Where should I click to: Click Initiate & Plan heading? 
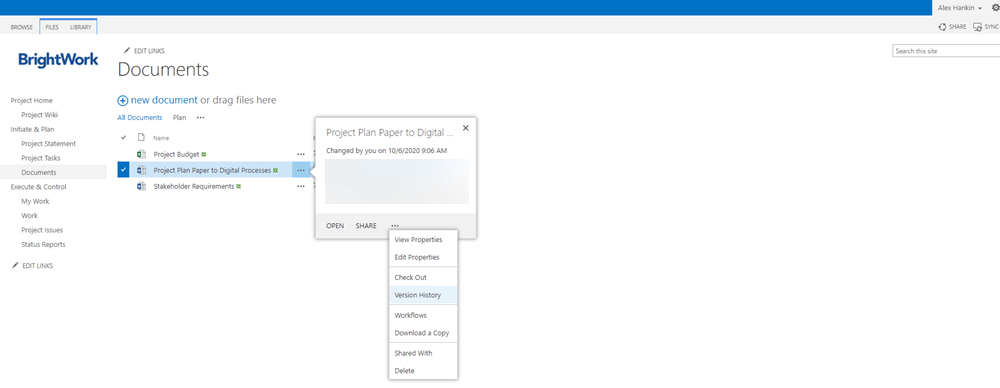tap(32, 129)
